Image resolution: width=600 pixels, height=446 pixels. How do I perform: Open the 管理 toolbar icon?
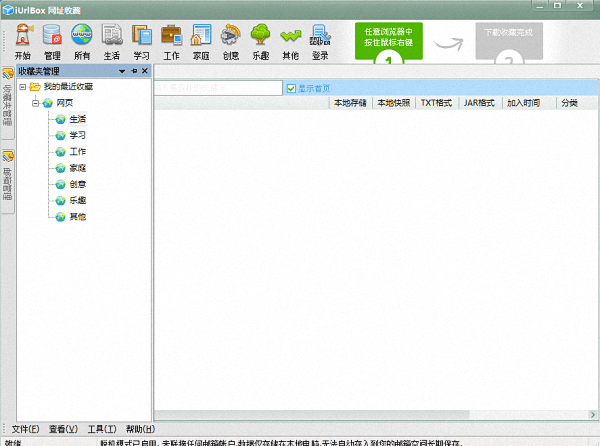(52, 41)
